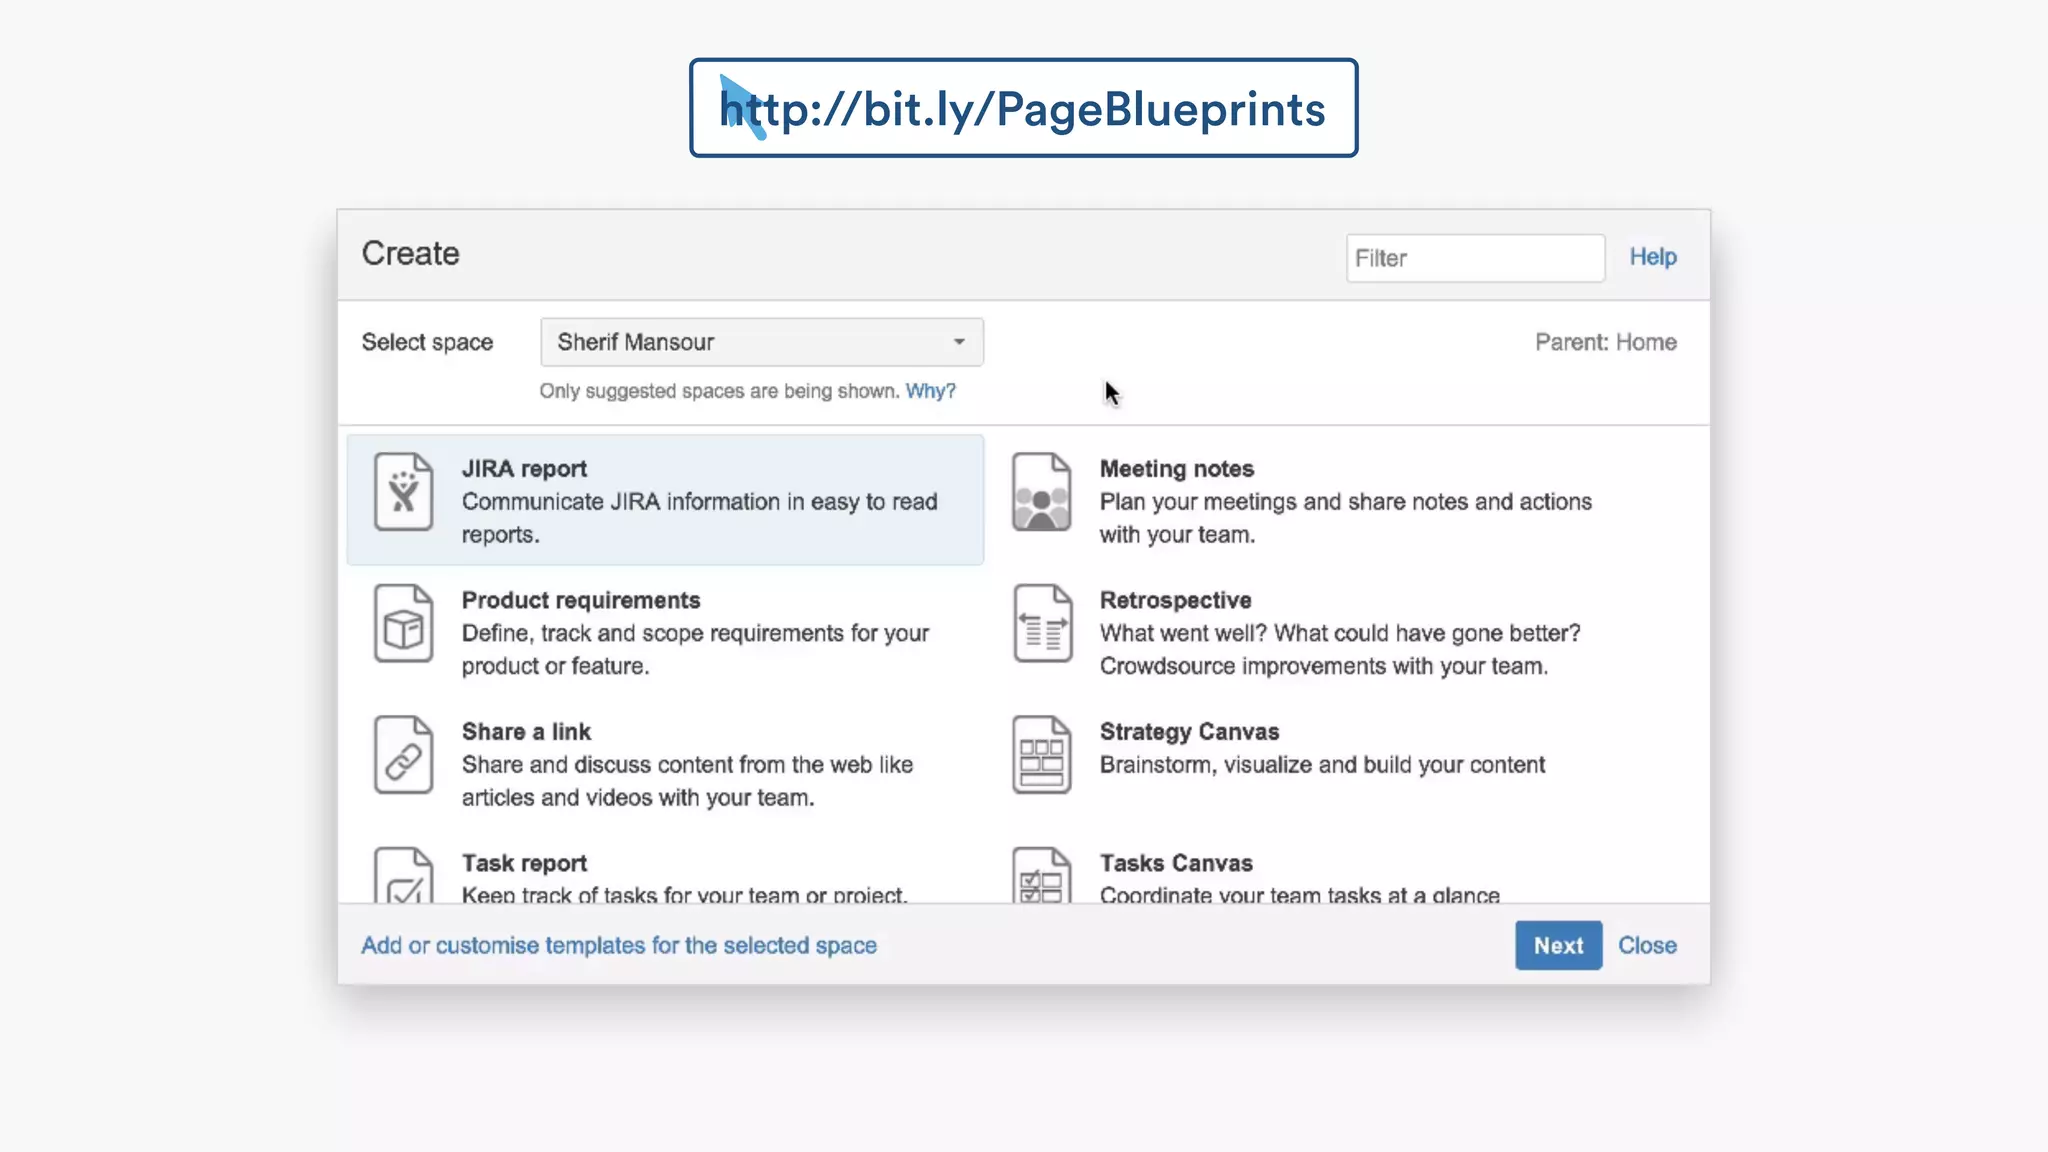Click the Product requirements title text

(580, 600)
